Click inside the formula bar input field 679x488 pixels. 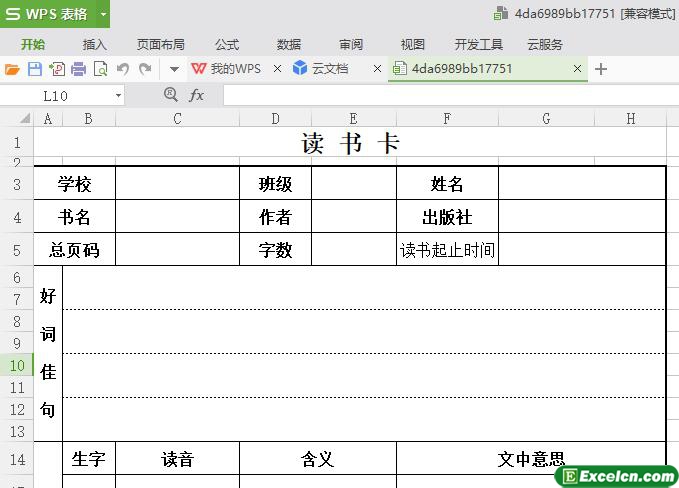(440, 95)
